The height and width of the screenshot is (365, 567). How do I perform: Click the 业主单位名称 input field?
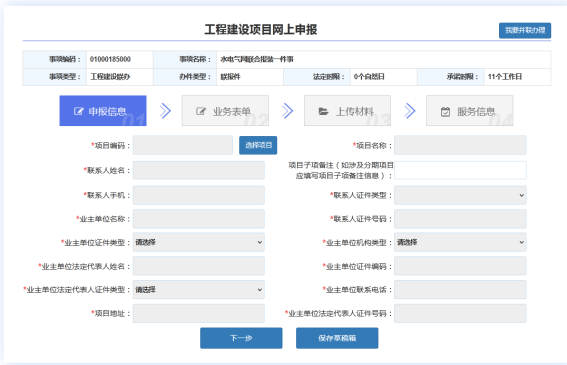(x=199, y=219)
